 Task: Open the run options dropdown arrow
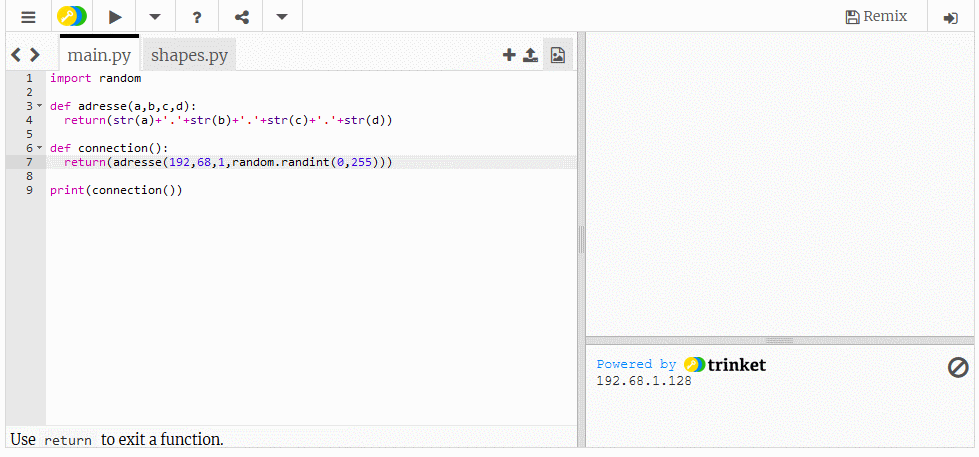(154, 16)
